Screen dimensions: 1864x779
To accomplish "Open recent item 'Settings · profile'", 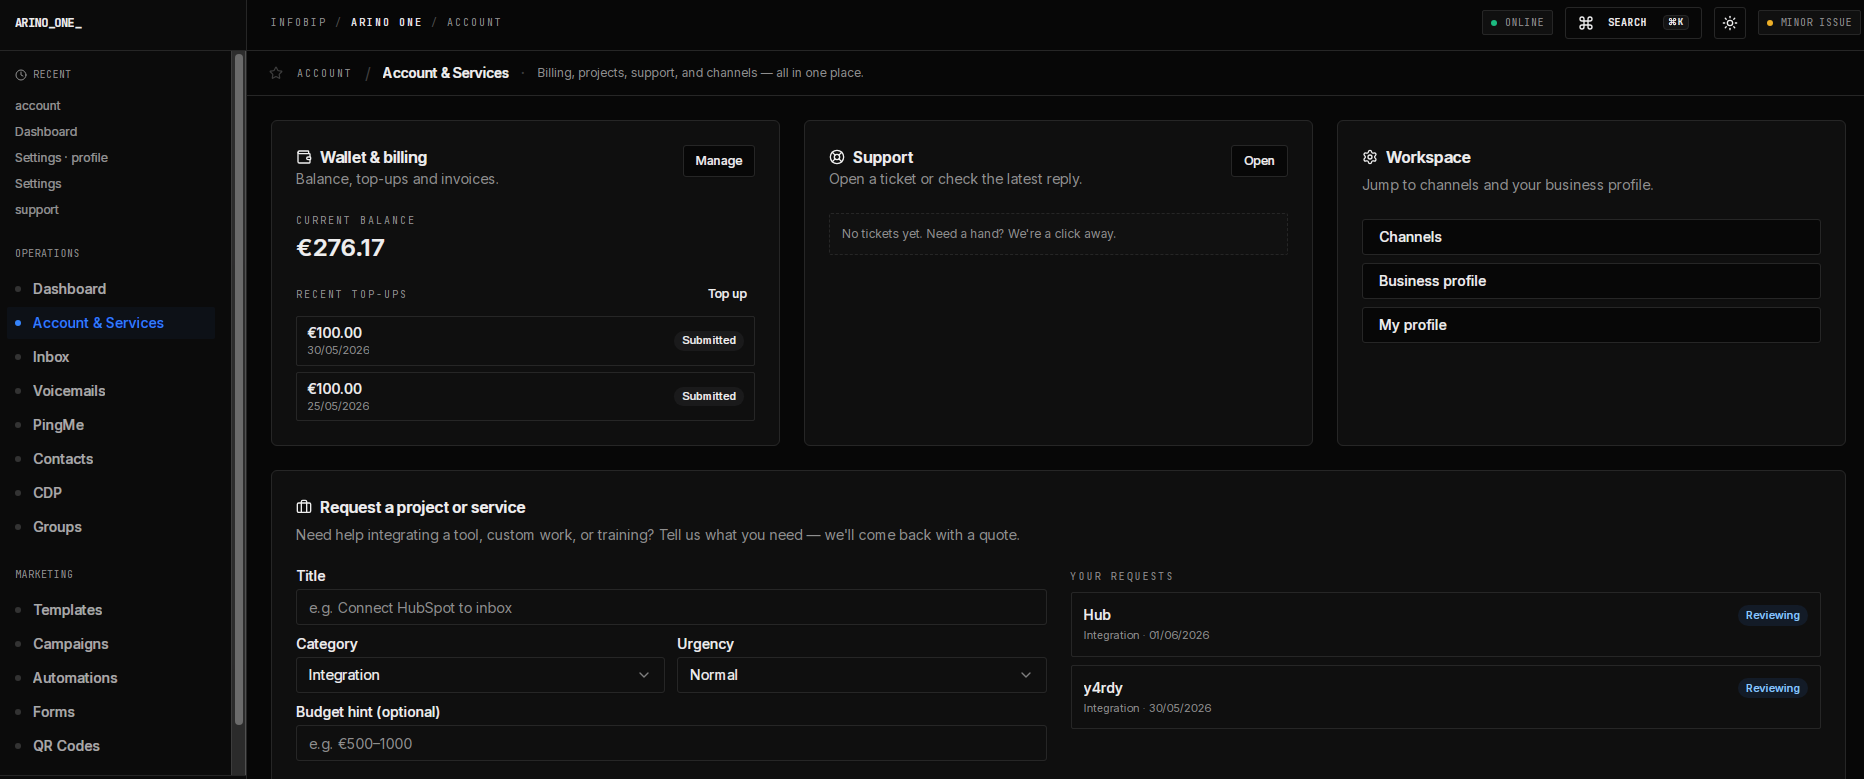I will (61, 158).
